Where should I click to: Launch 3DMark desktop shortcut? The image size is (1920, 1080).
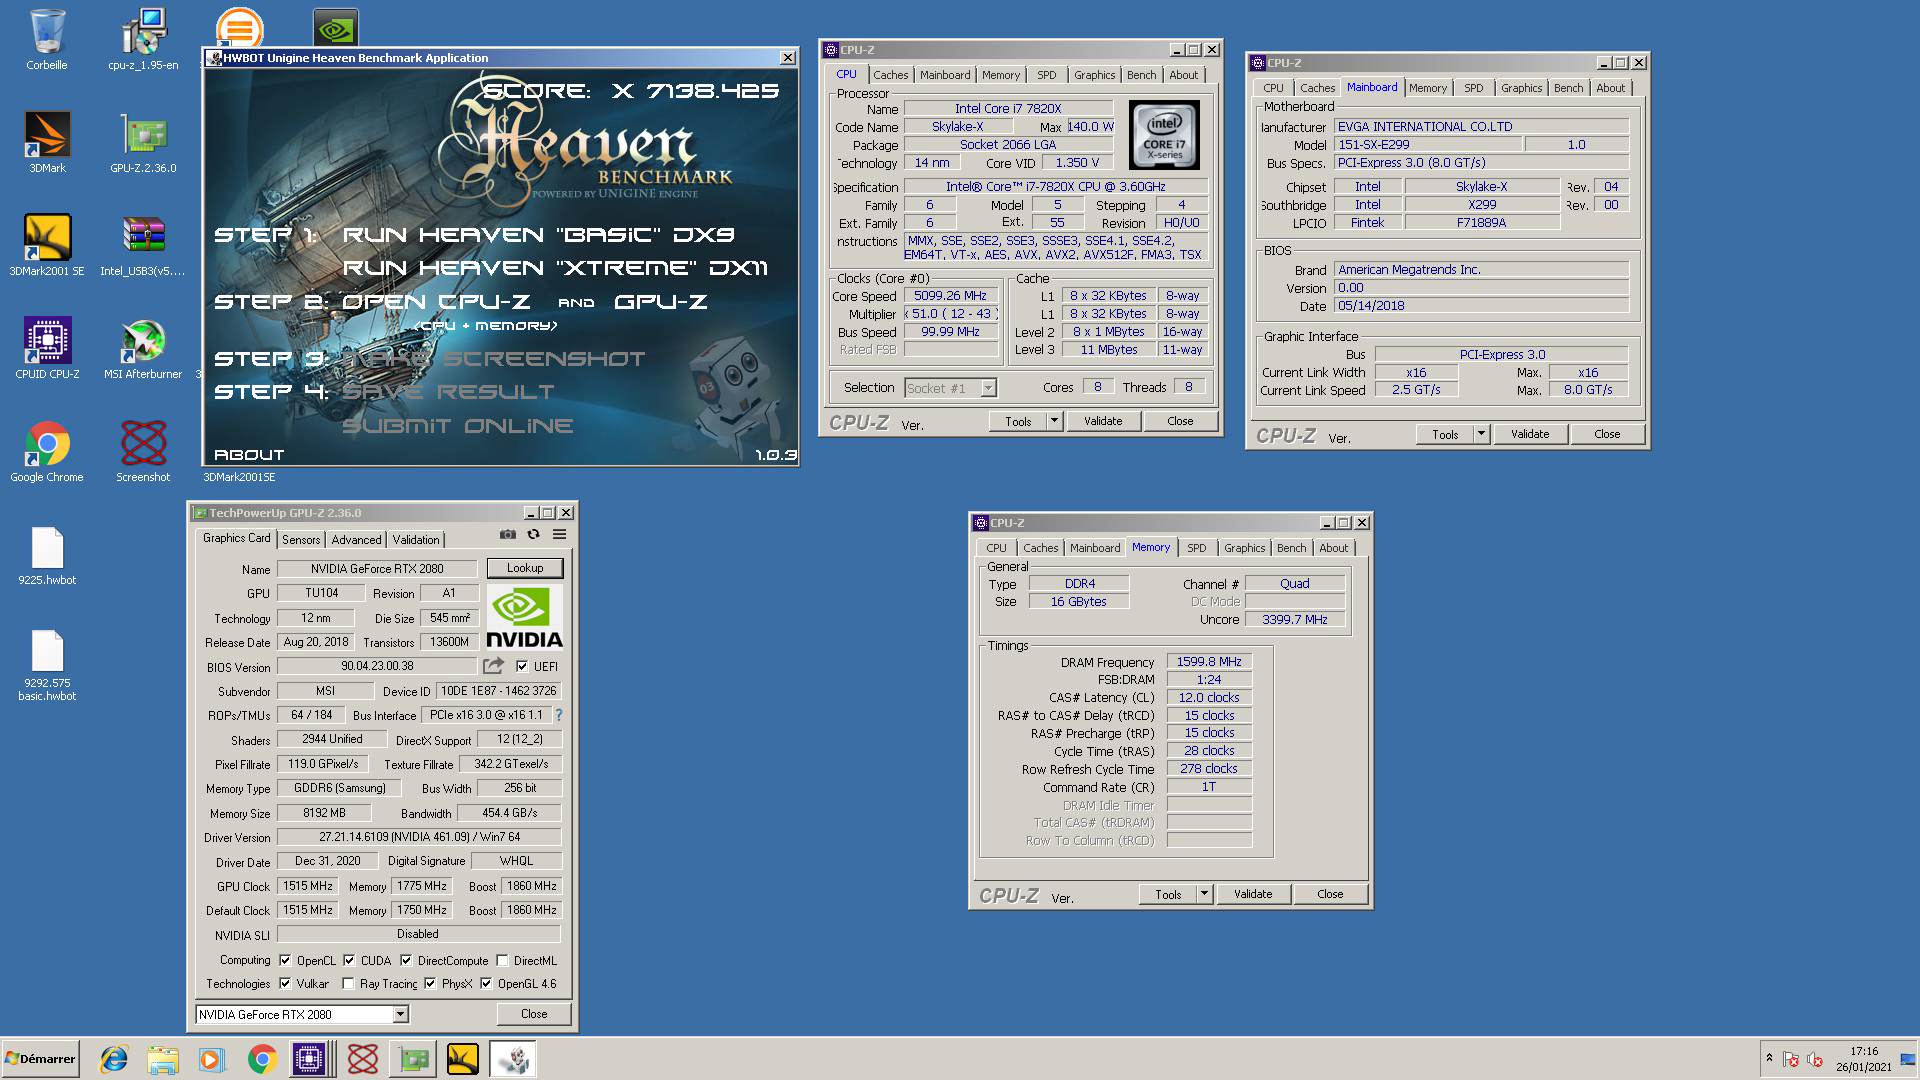point(47,143)
